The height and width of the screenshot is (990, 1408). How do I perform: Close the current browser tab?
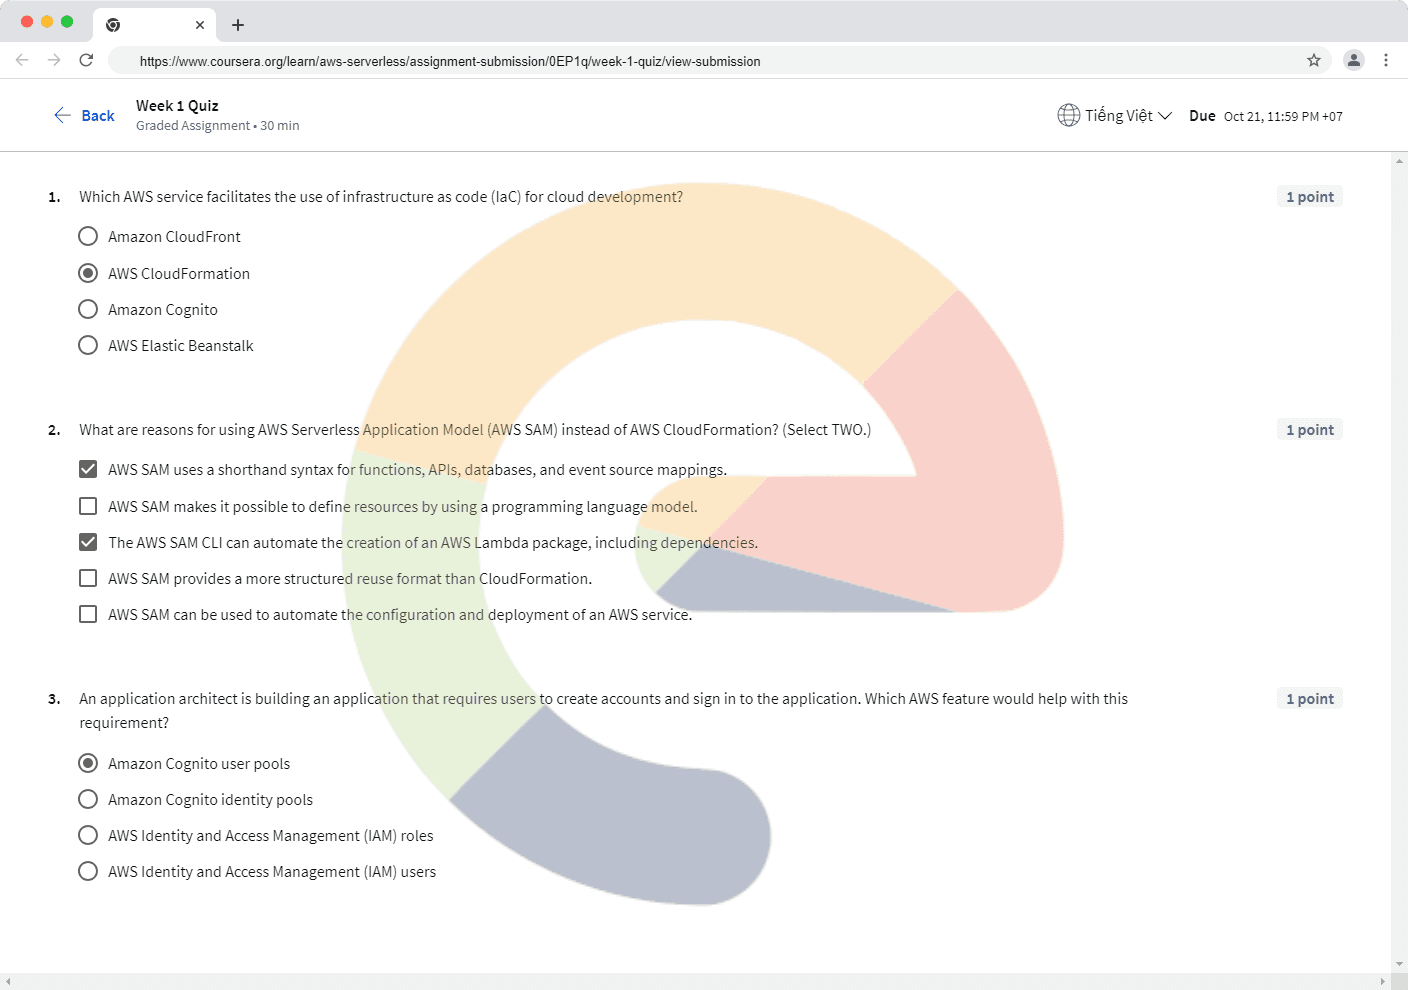tap(200, 25)
